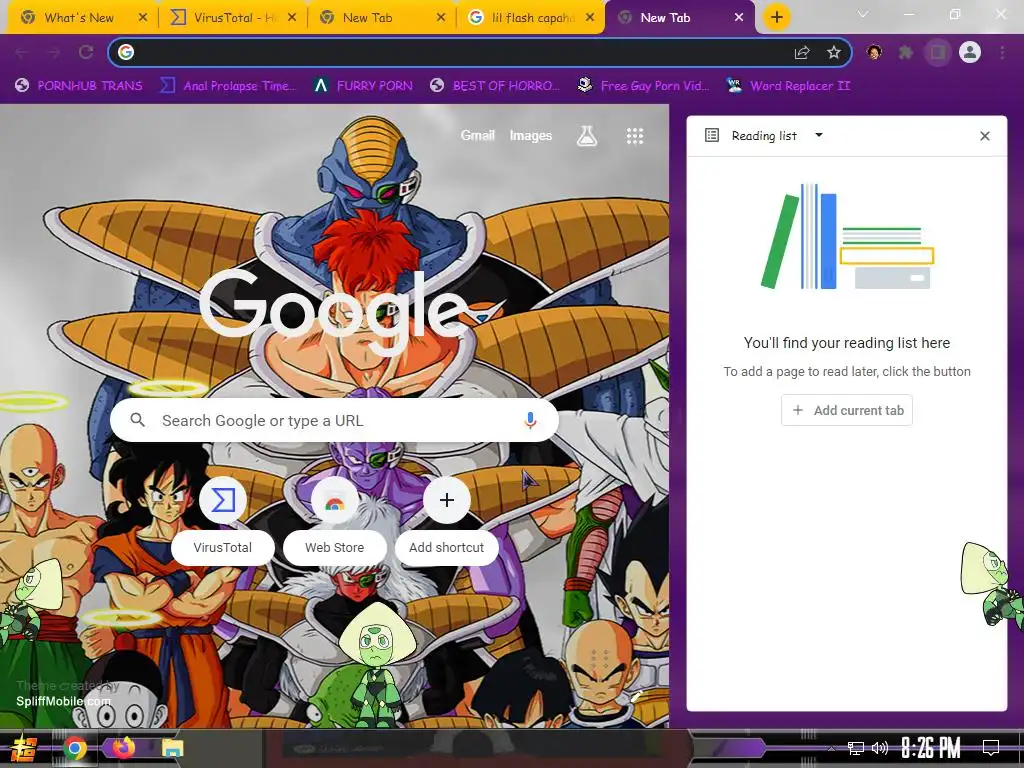This screenshot has height=768, width=1024.
Task: Open the tab search chevron
Action: (x=863, y=14)
